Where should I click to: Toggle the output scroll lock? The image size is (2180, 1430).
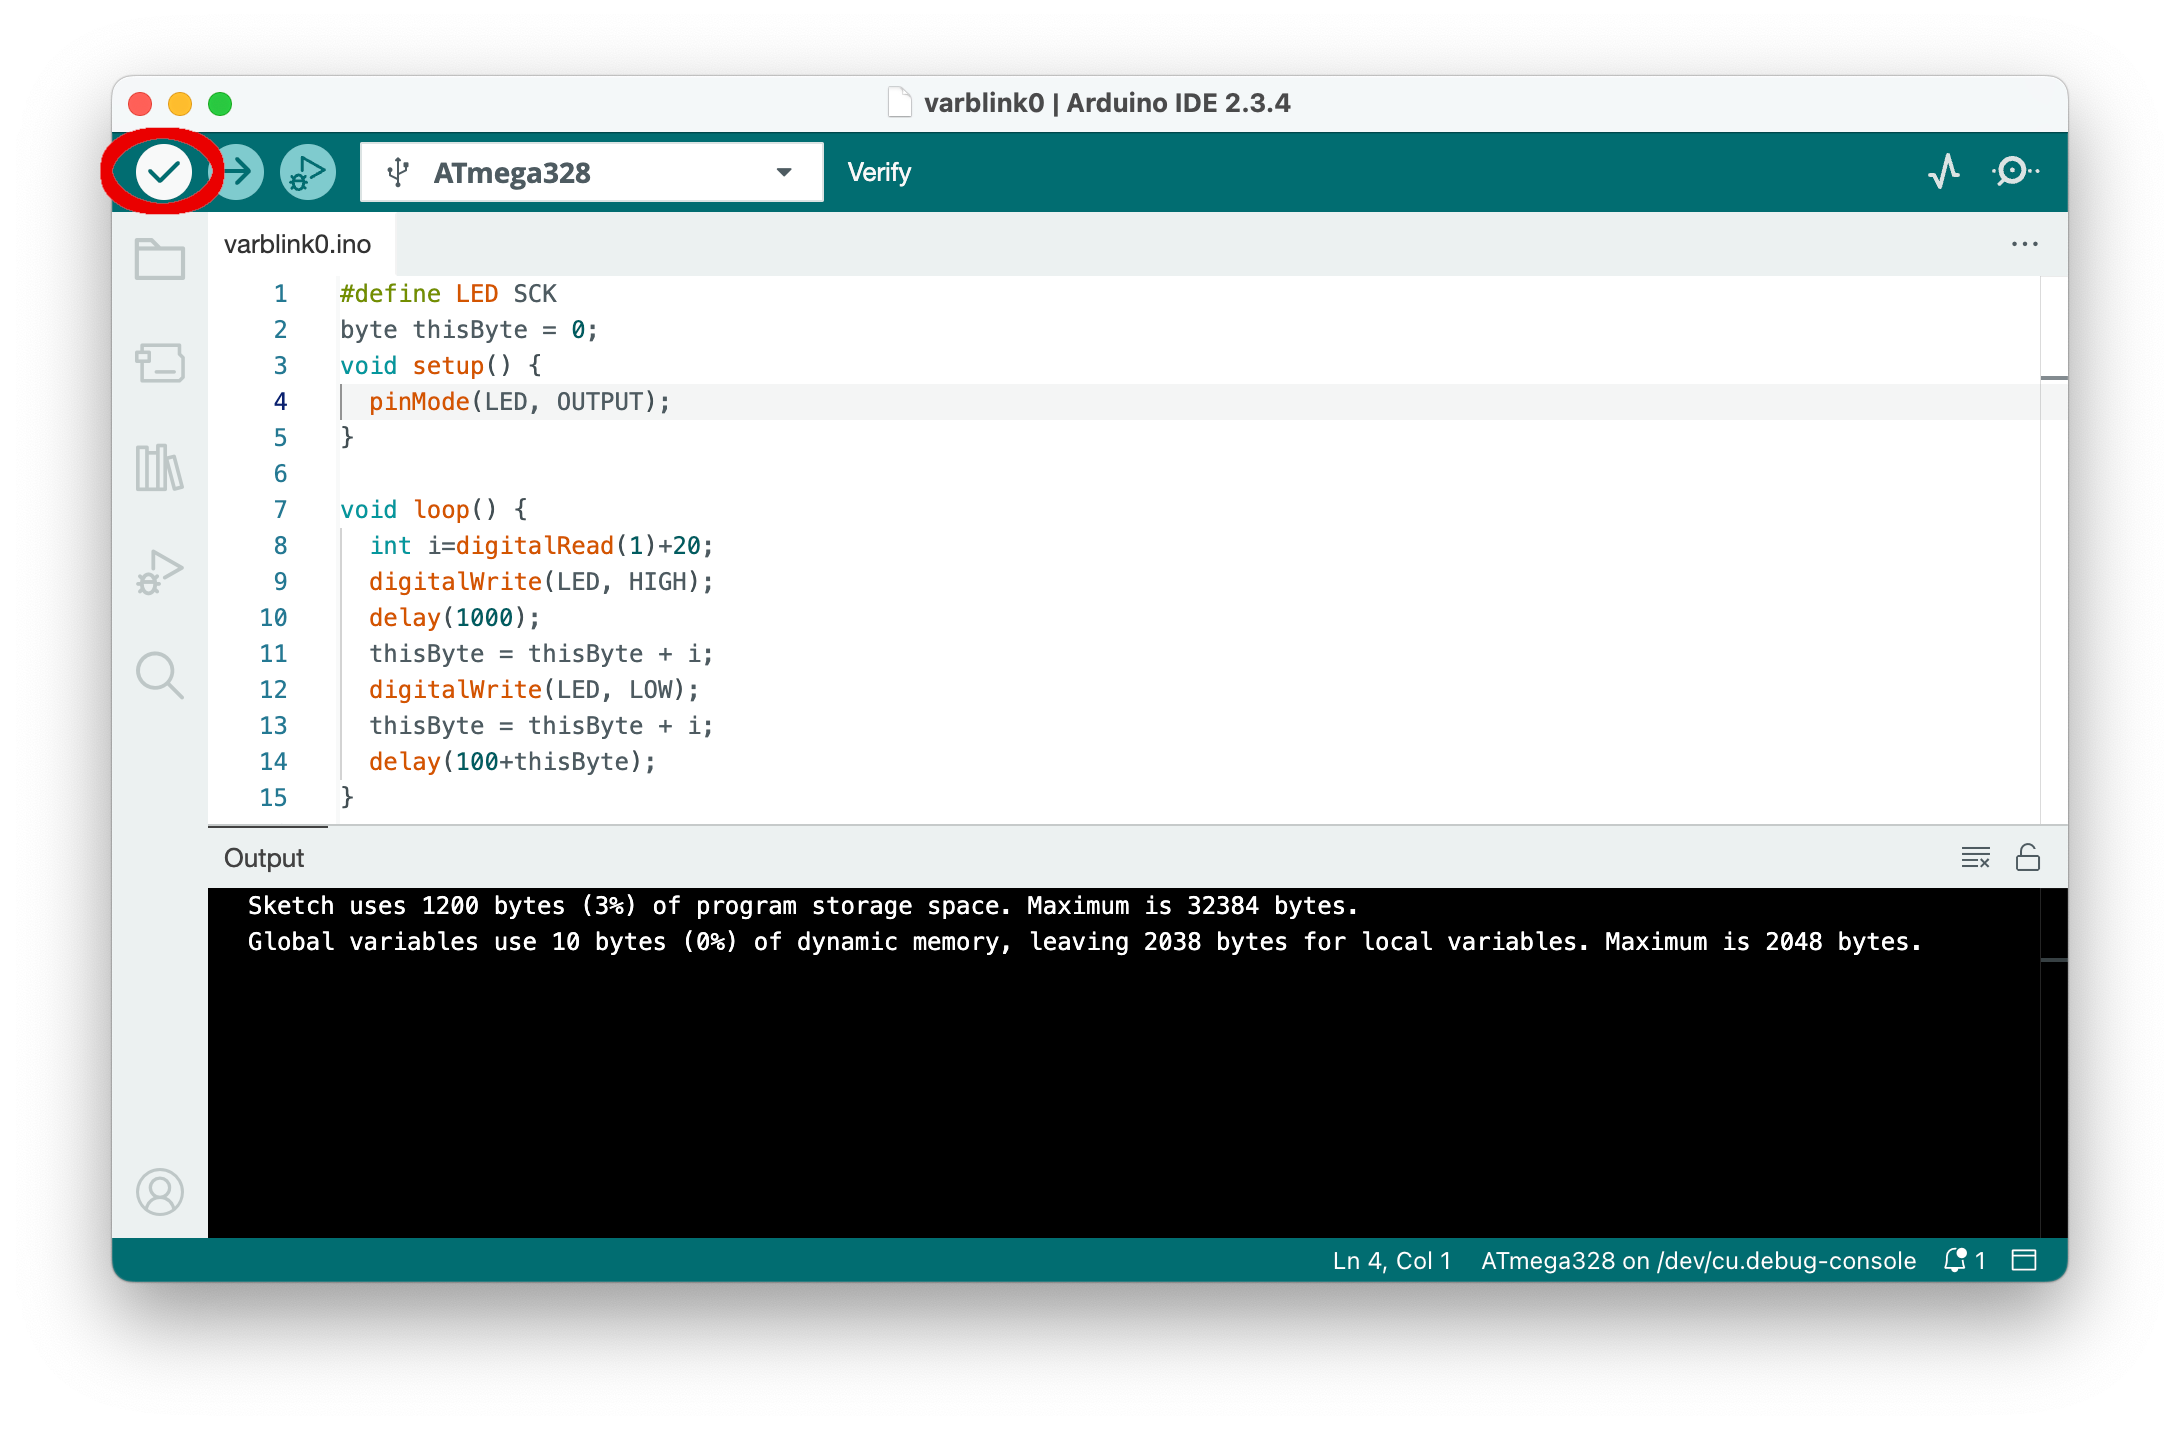point(2028,858)
